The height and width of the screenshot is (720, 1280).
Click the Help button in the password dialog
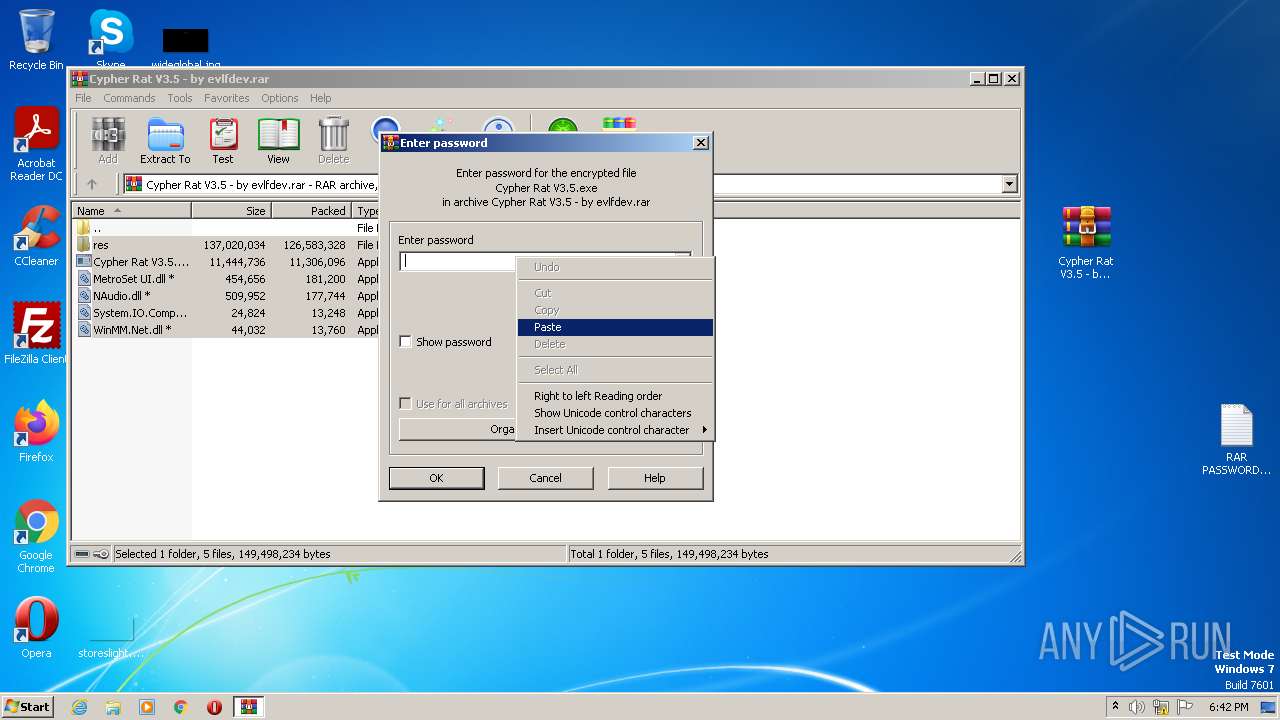tap(654, 478)
